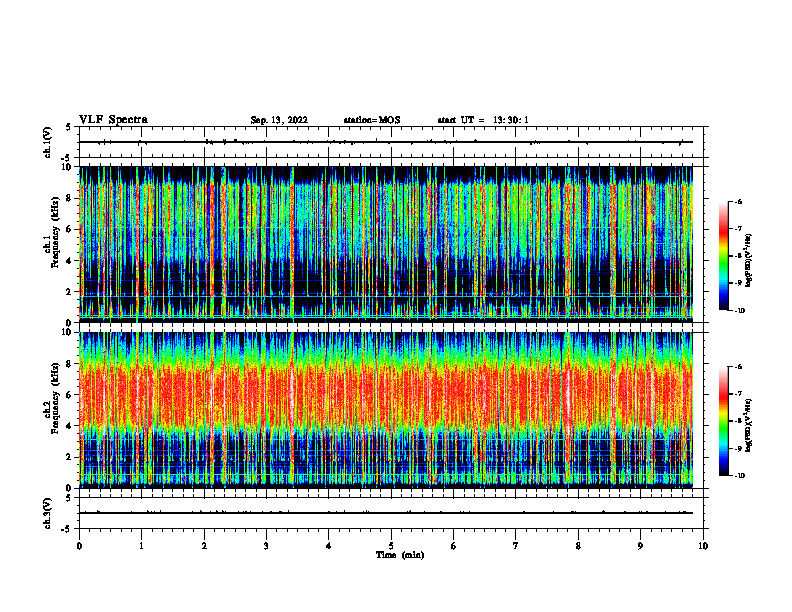Image resolution: width=792 pixels, height=612 pixels.
Task: Click the ch.2 frequency tick "8"
Action: [70, 364]
